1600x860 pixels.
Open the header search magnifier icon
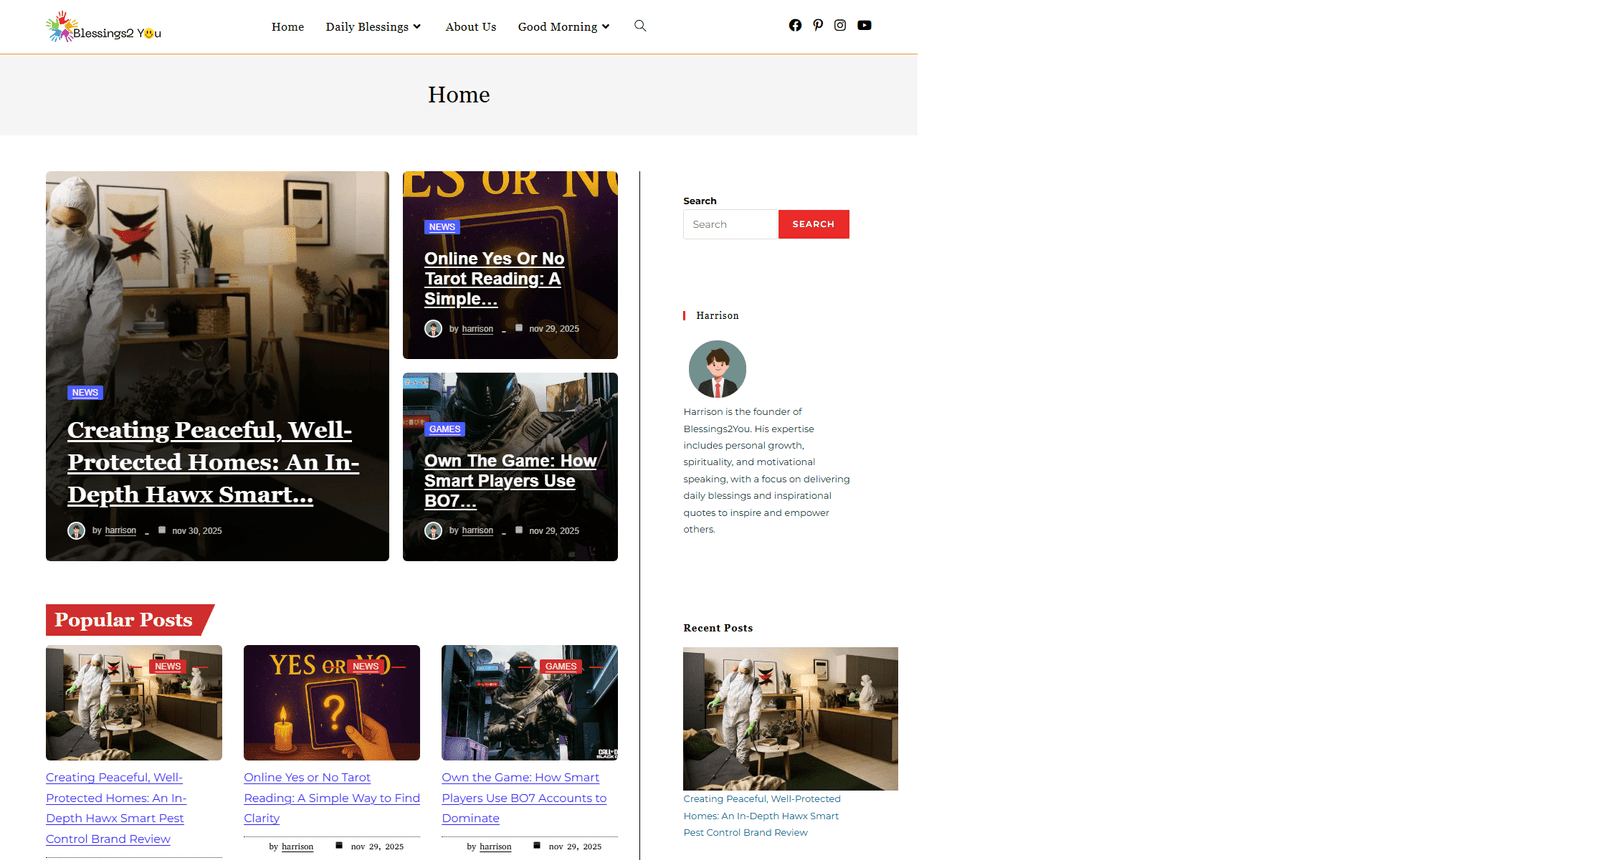pyautogui.click(x=640, y=26)
